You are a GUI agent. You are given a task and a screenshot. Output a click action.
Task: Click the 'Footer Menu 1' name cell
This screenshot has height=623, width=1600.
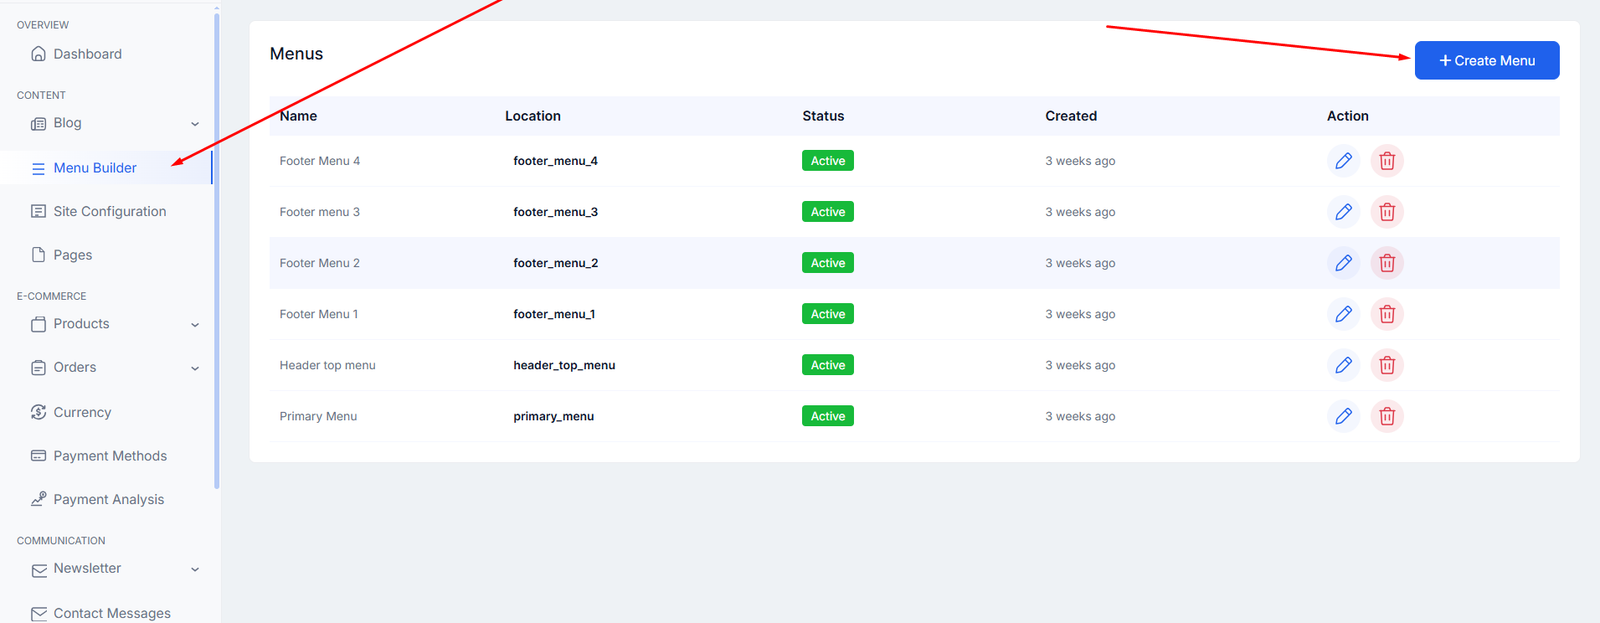pyautogui.click(x=319, y=314)
